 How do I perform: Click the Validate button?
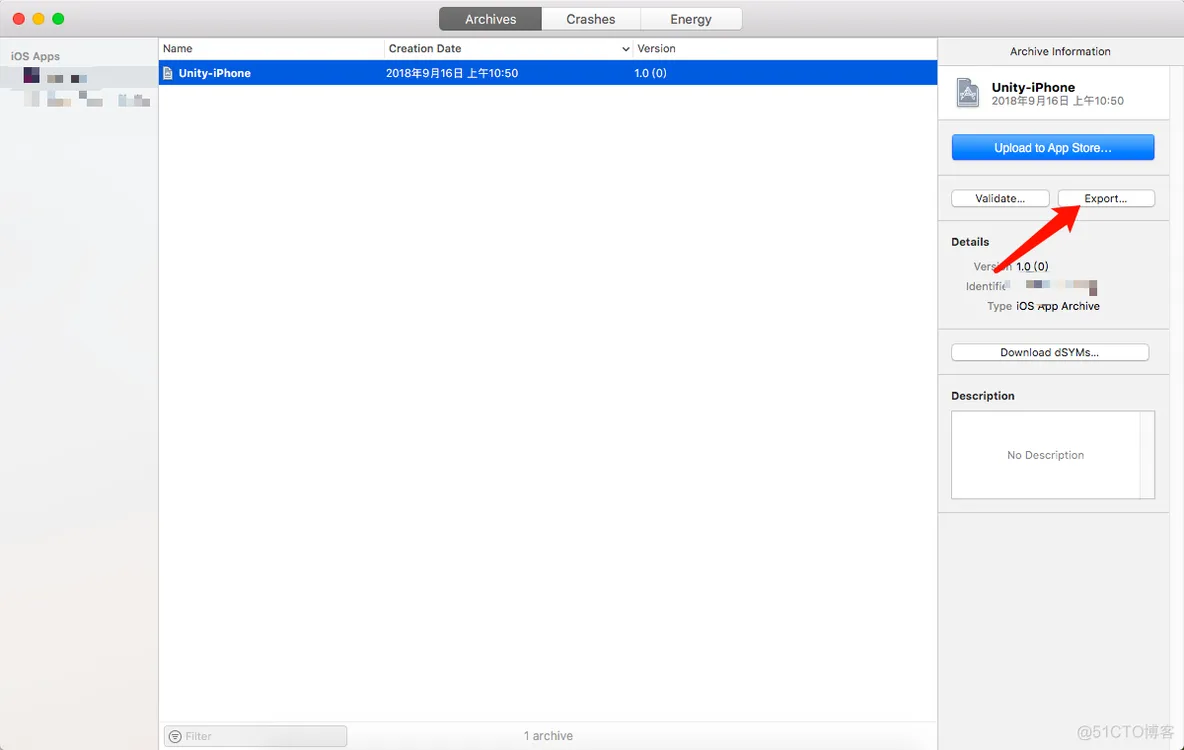pos(1000,198)
